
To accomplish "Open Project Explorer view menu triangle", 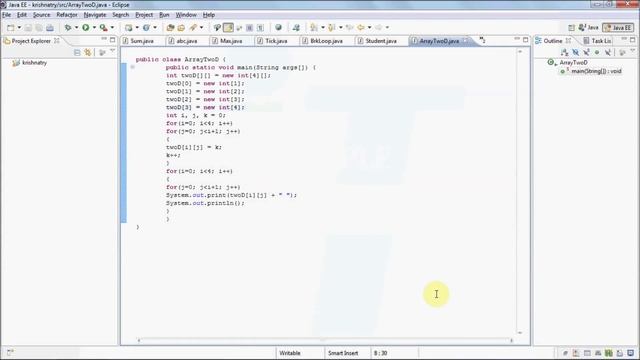I will click(112, 51).
